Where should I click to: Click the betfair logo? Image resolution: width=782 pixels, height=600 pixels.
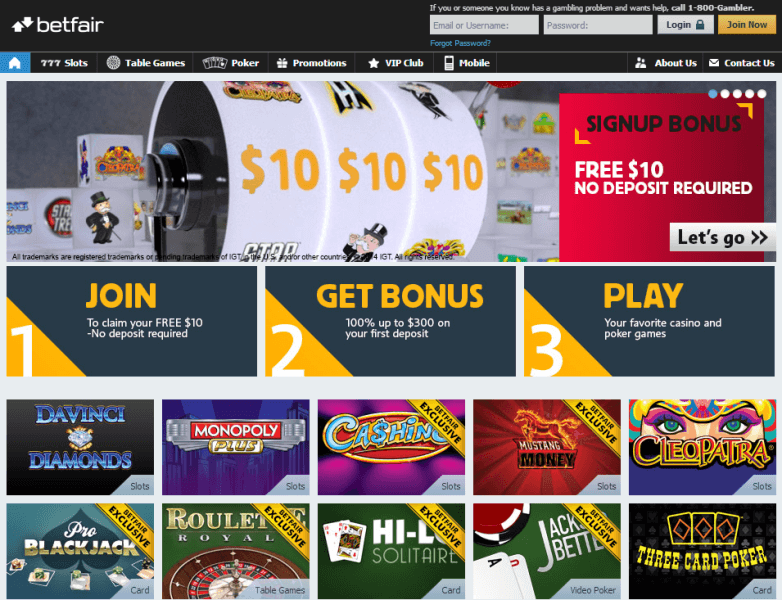(58, 24)
